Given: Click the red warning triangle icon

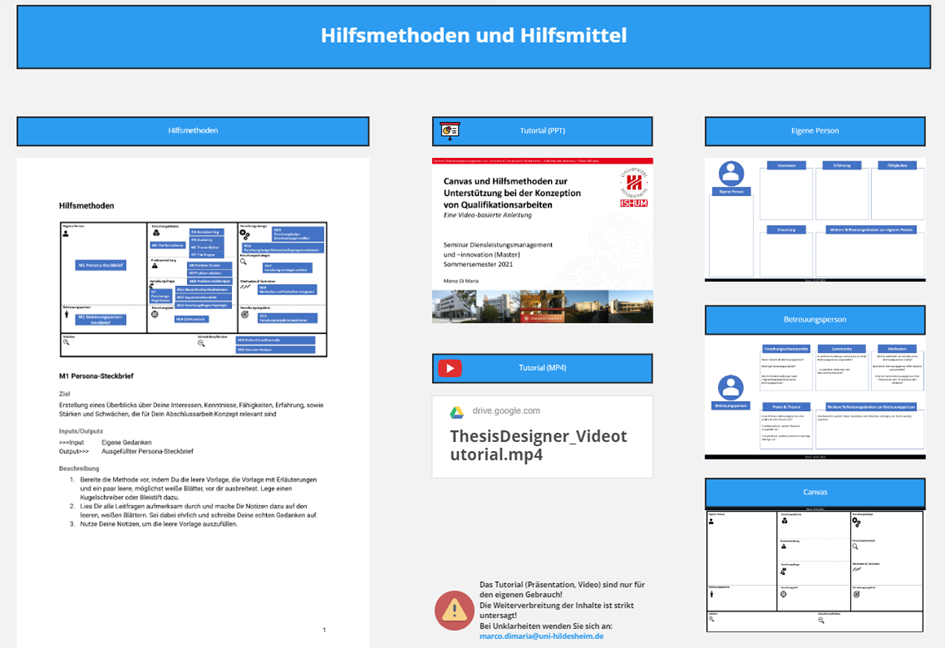Looking at the screenshot, I should [454, 610].
